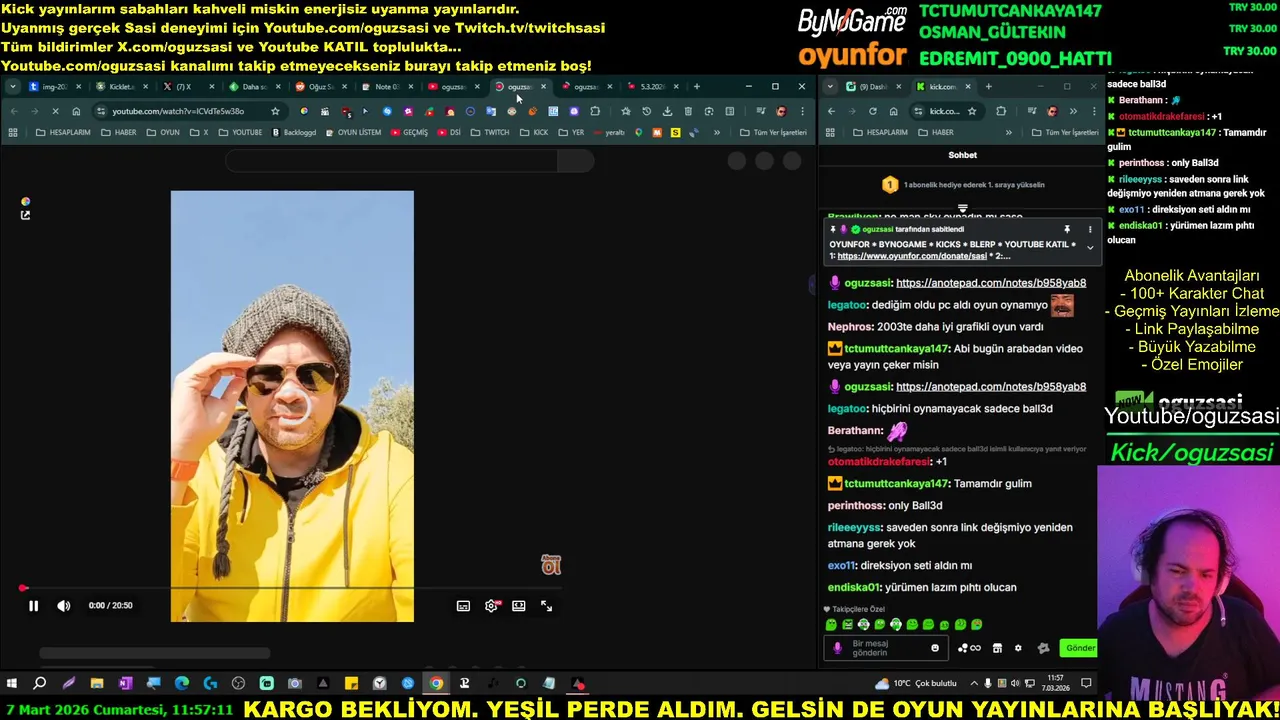
Task: Switch YouTube player to theater mode
Action: click(x=518, y=605)
